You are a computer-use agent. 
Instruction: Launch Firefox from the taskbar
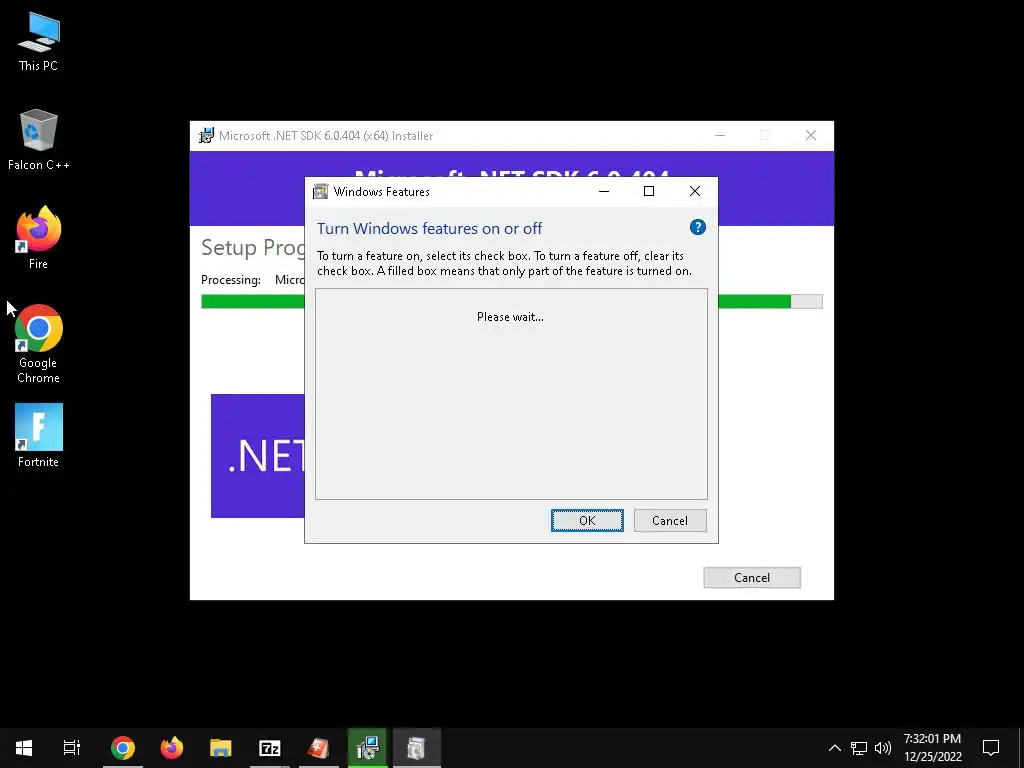coord(172,748)
